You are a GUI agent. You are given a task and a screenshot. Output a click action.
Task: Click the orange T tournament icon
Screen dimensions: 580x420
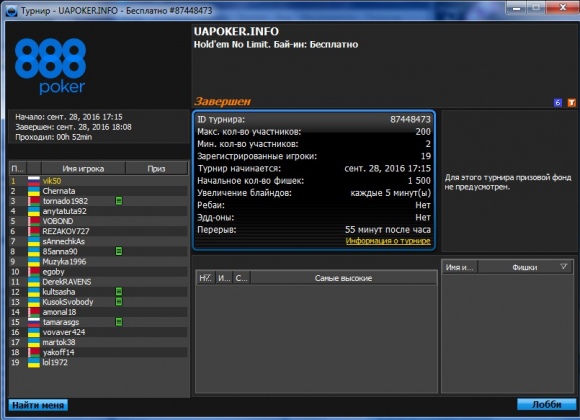[x=571, y=103]
